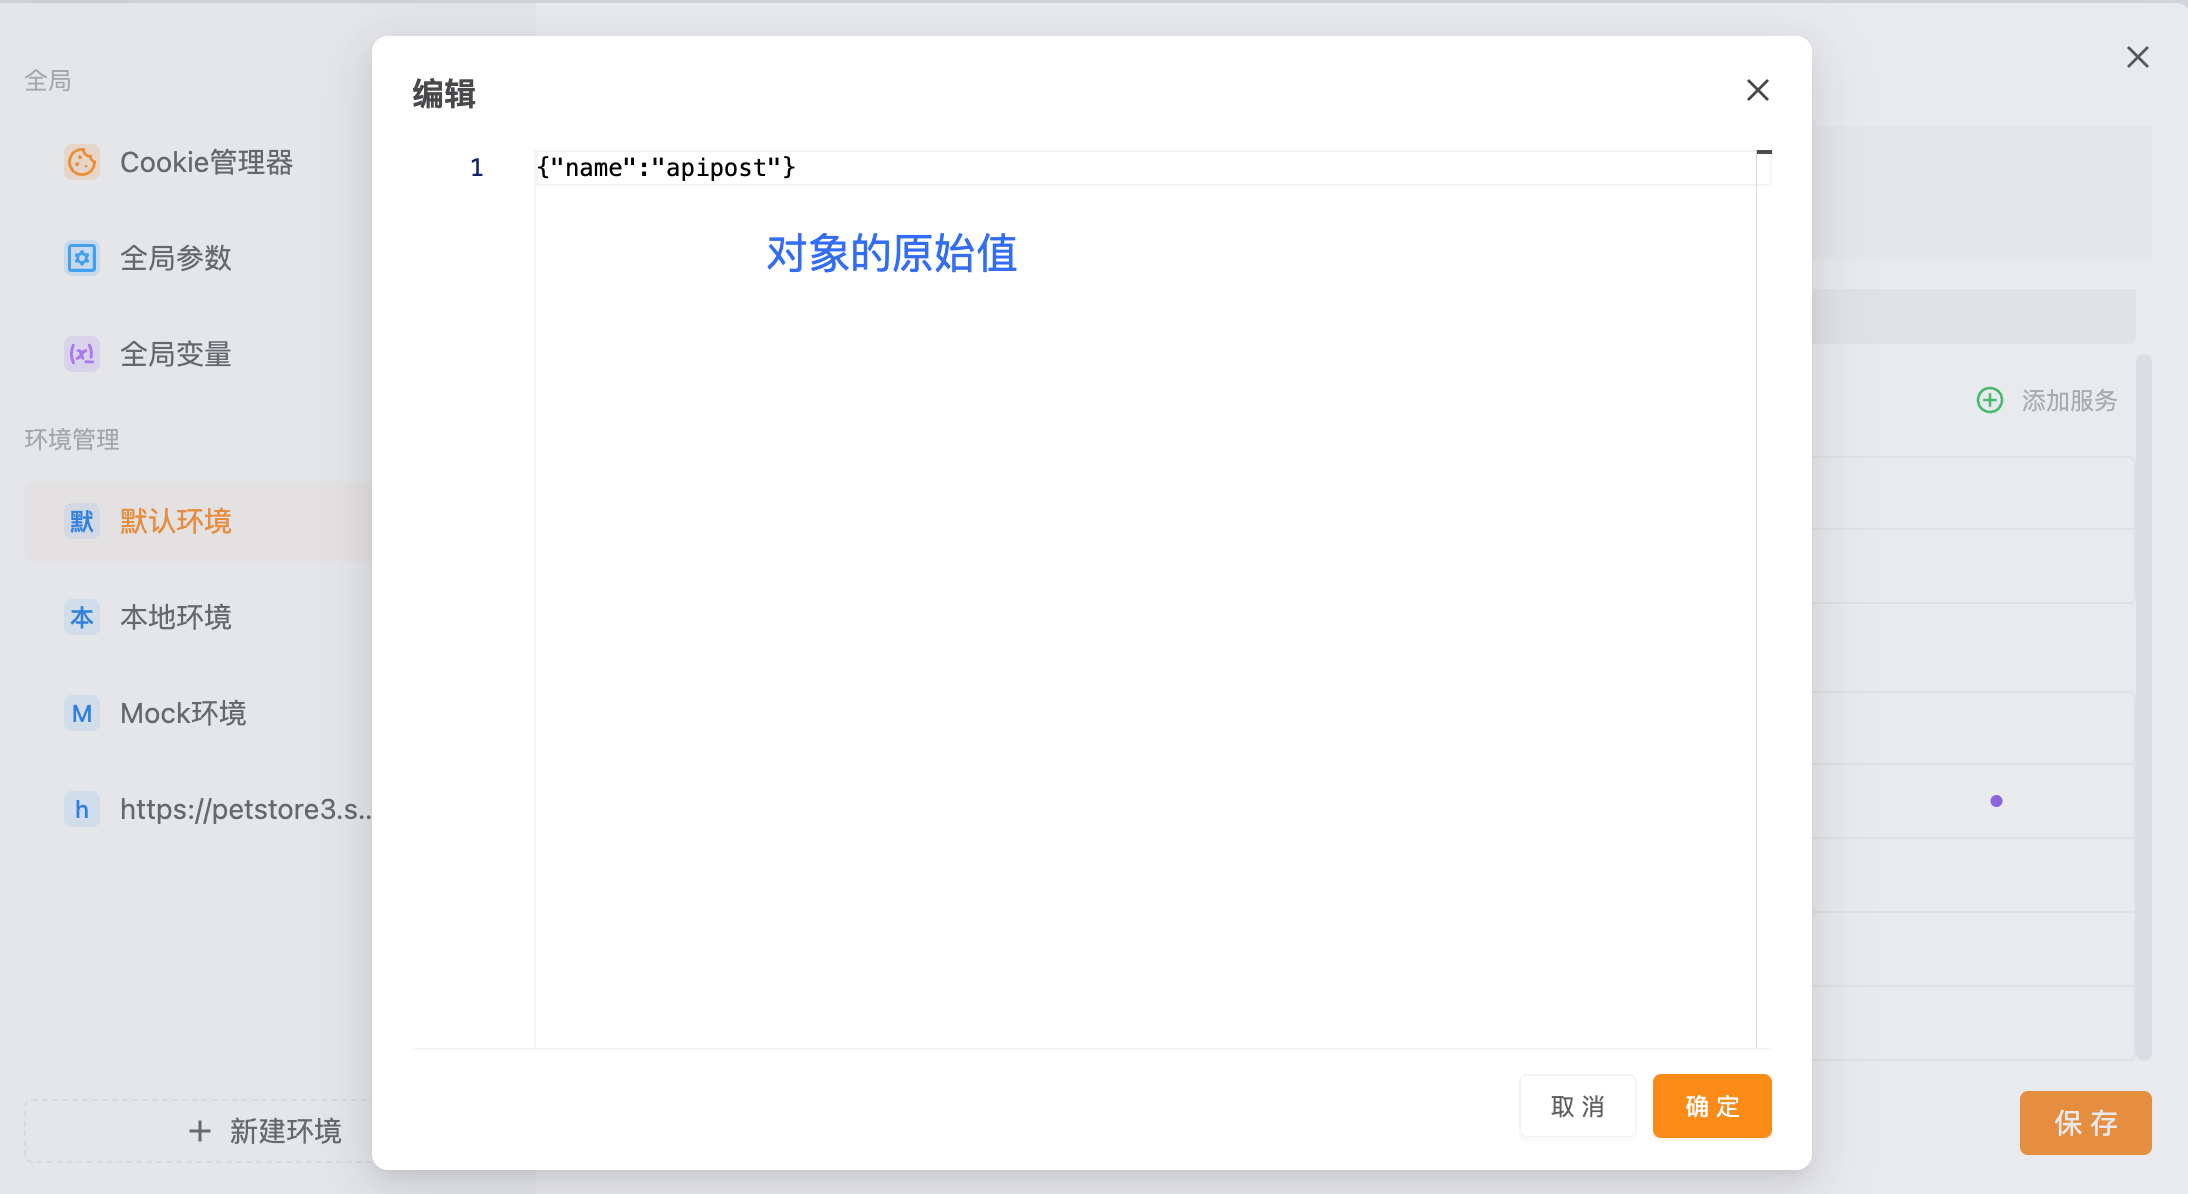Click the purple dot in the variable row

1996,801
